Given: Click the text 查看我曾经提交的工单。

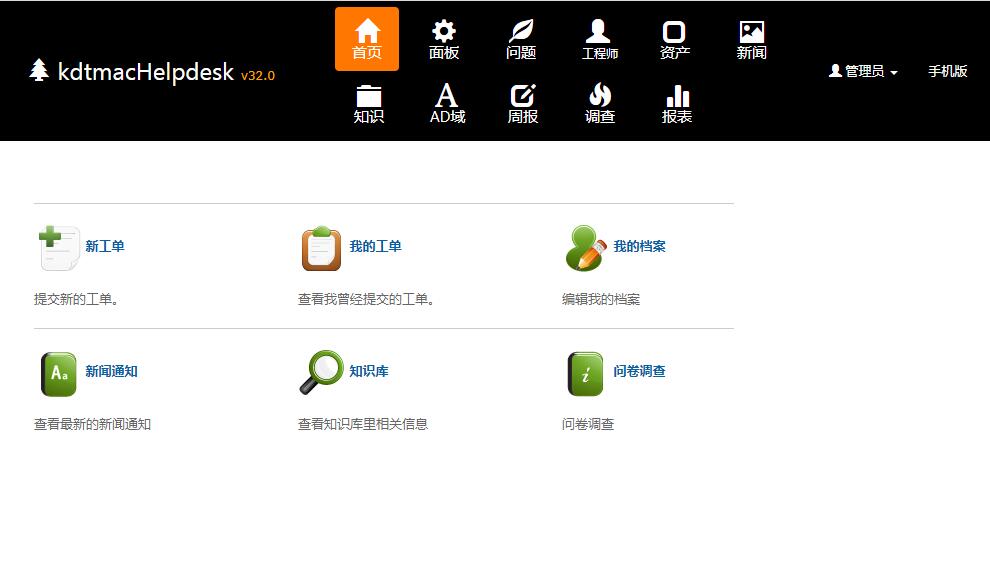Looking at the screenshot, I should click(366, 299).
